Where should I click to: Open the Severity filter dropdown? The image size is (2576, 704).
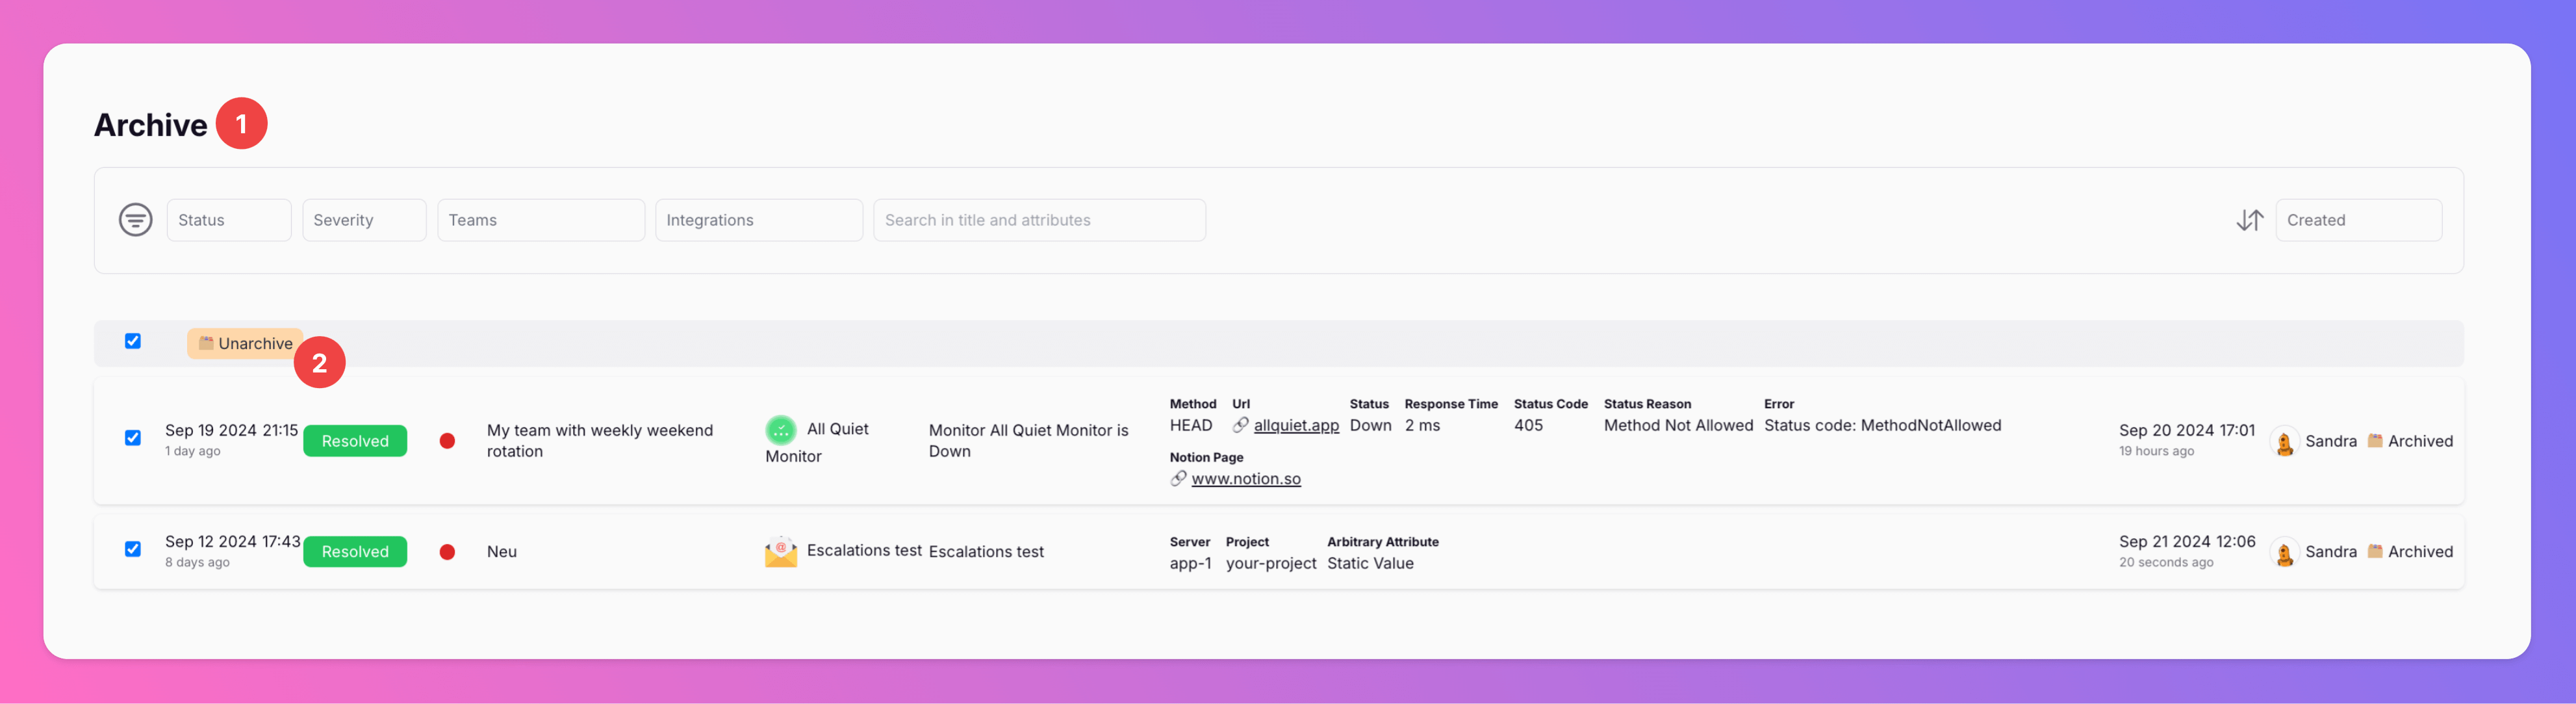click(364, 220)
